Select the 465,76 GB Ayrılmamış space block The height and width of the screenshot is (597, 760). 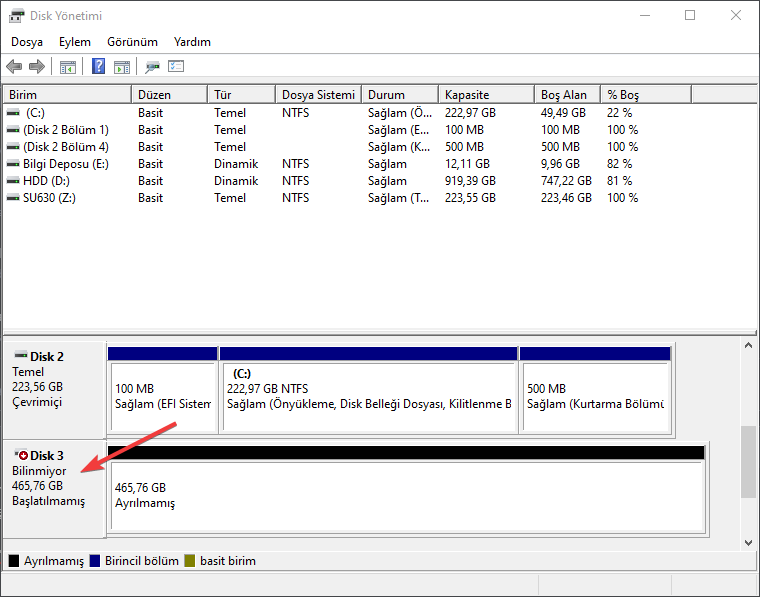pyautogui.click(x=407, y=489)
